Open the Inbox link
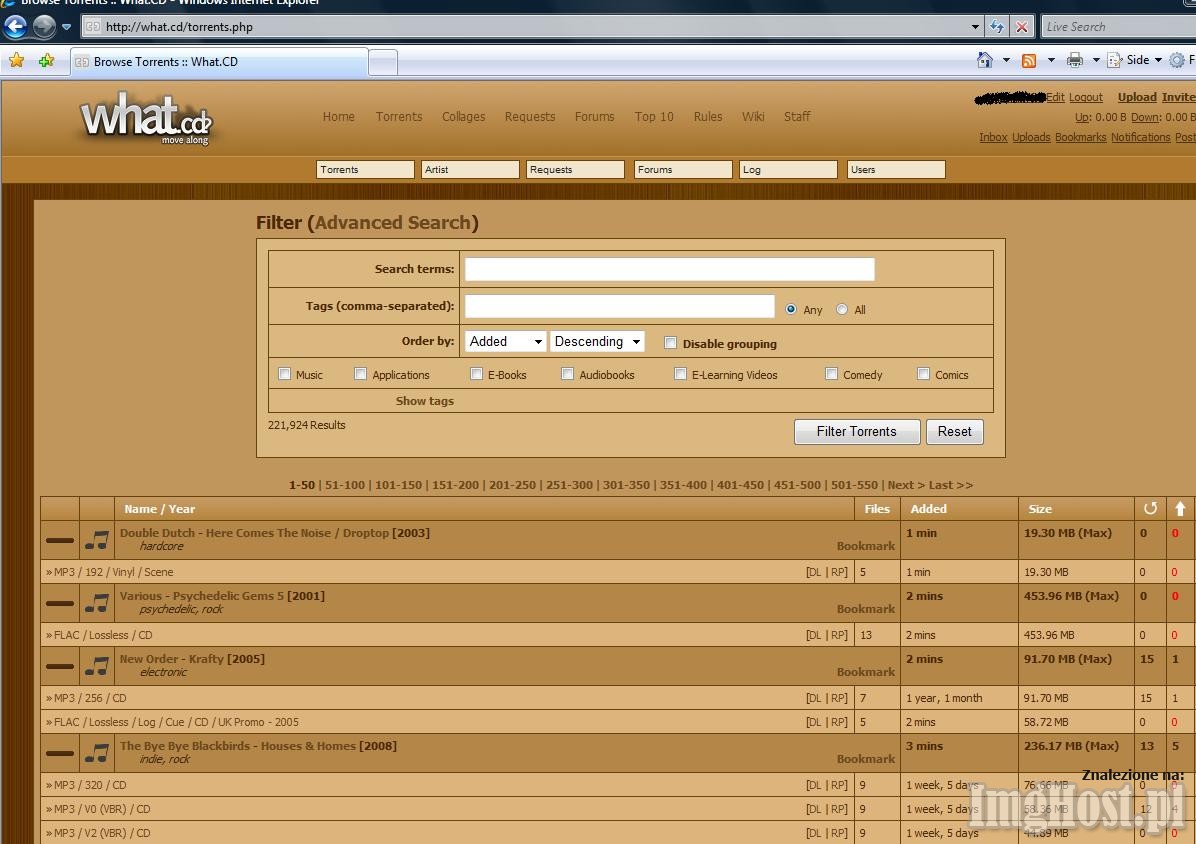1196x844 pixels. click(x=993, y=137)
